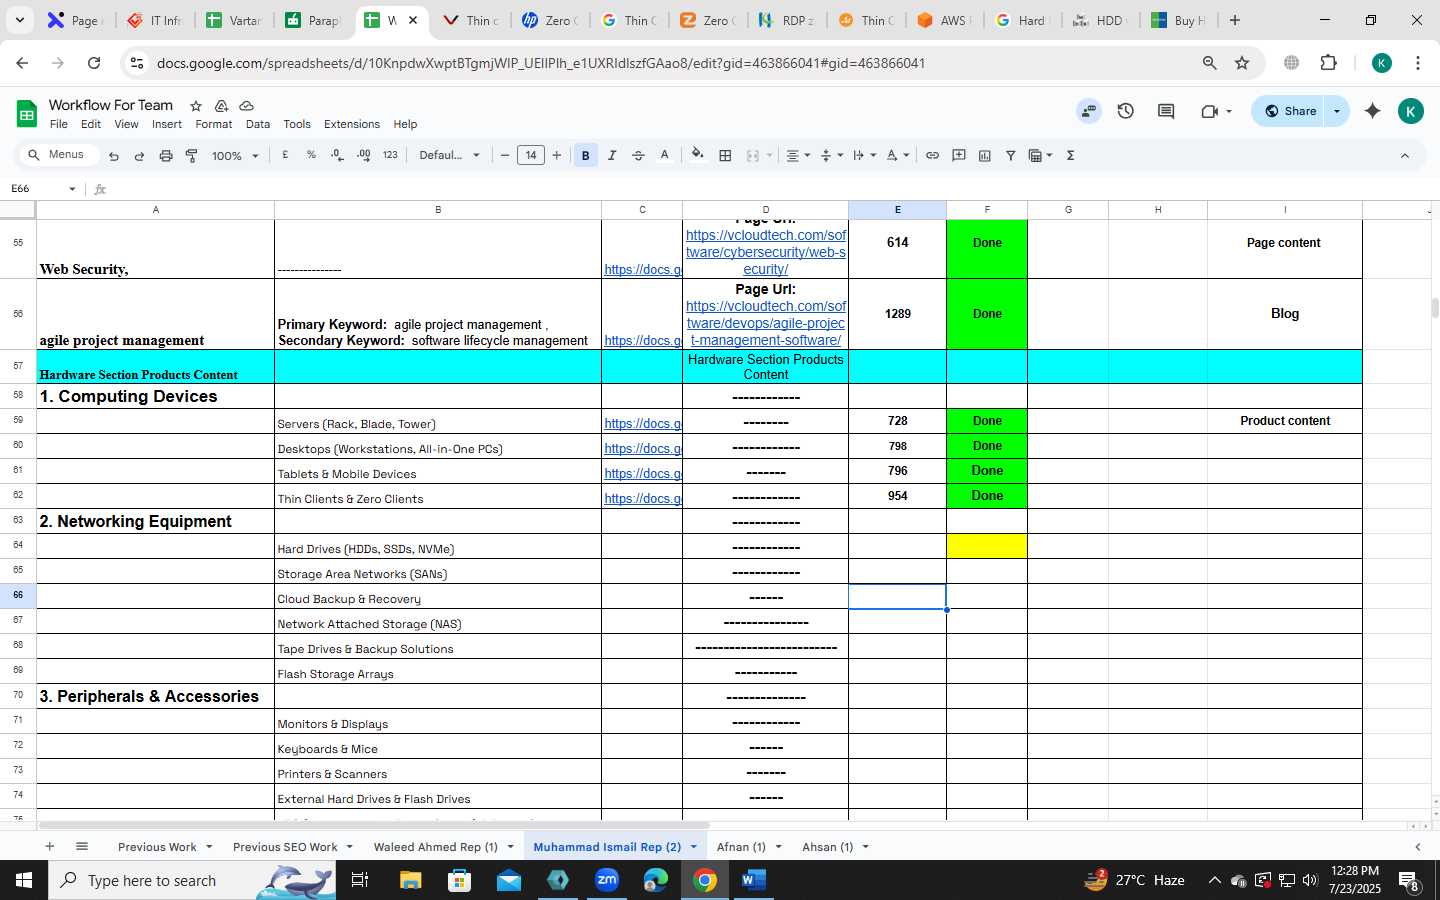Create a filter with funnel icon
Screen dimensions: 1440x900
1011,155
